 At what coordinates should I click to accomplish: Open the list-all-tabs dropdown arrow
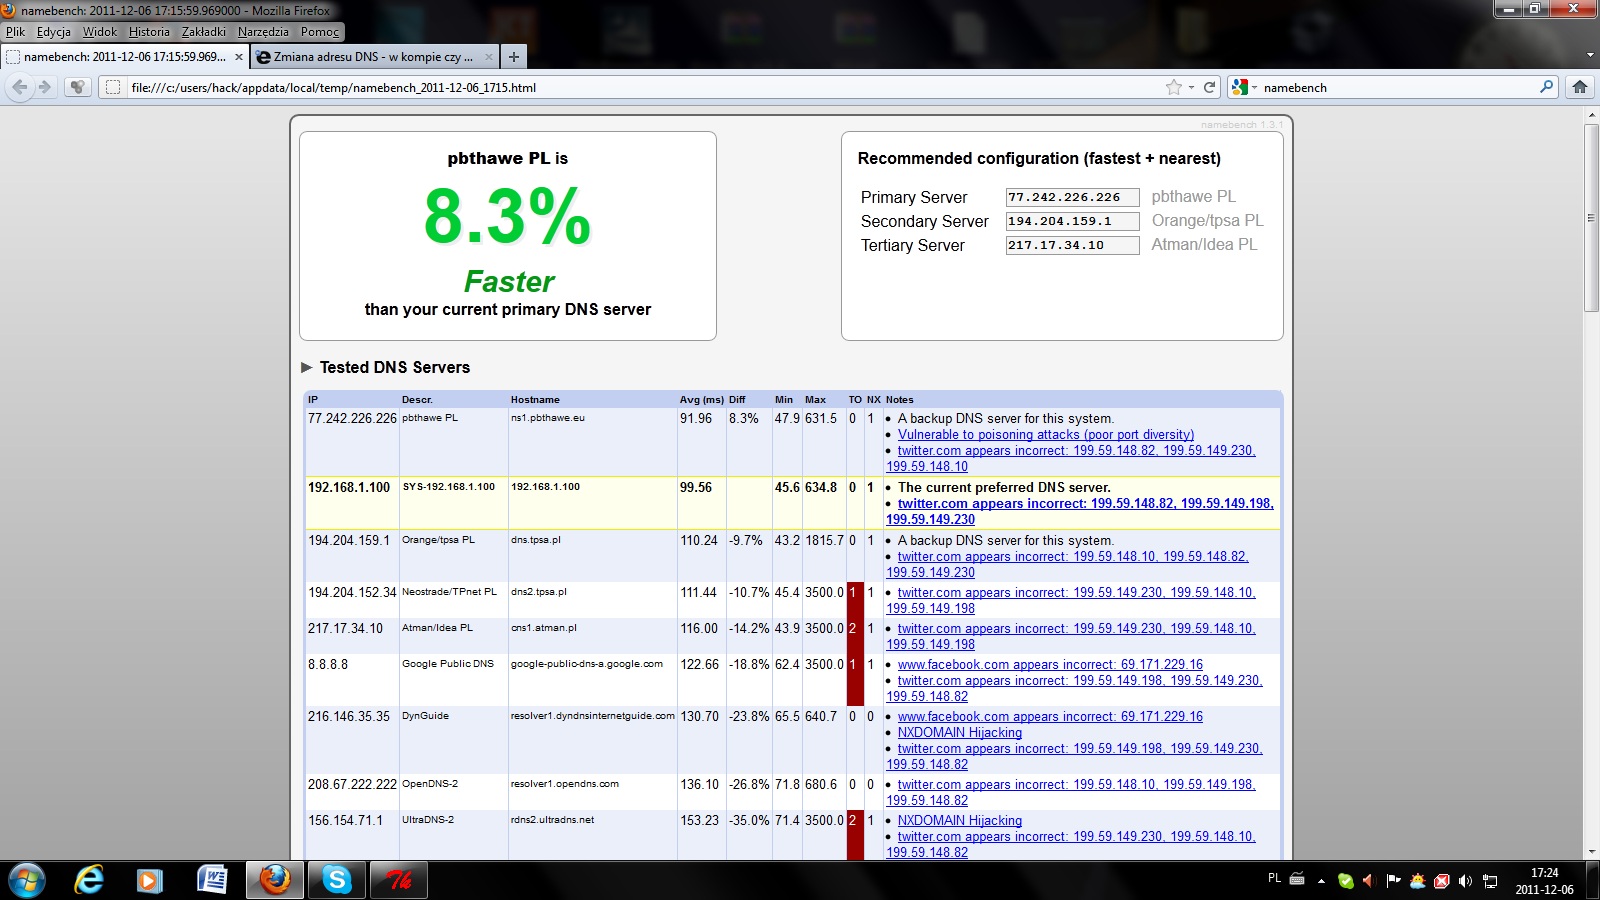click(1590, 56)
